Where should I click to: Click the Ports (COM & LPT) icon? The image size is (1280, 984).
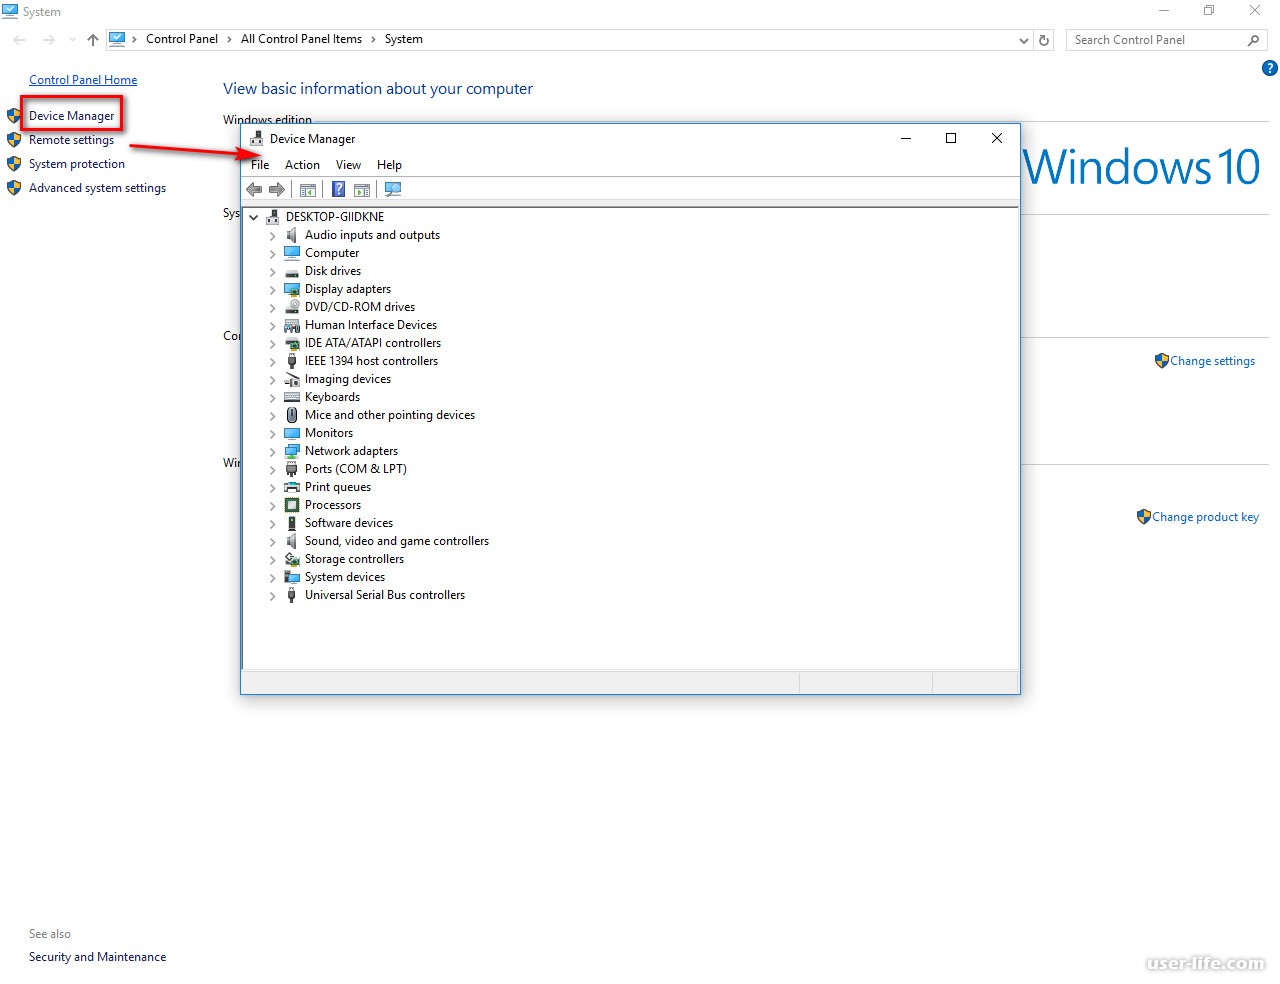[x=292, y=469]
